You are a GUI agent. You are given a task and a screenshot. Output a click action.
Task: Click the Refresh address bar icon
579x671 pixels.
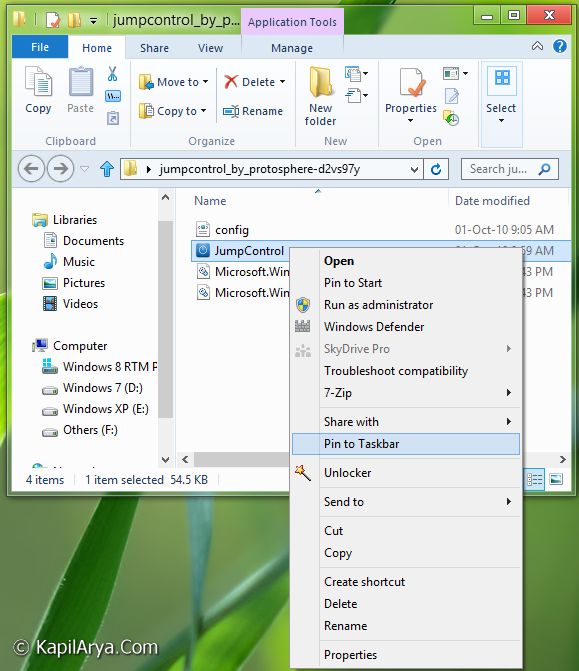coord(436,169)
